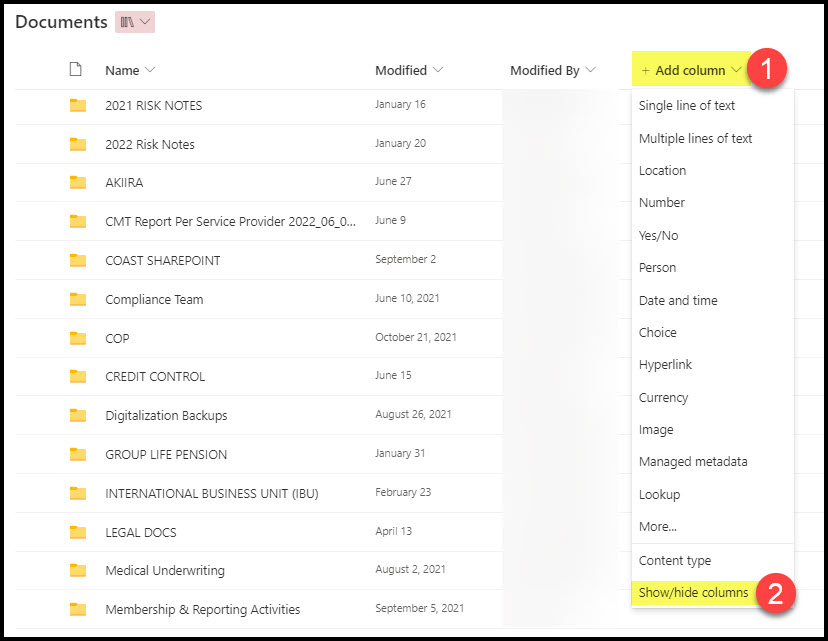The width and height of the screenshot is (828, 641).
Task: Click the file type column header icon
Action: [75, 70]
